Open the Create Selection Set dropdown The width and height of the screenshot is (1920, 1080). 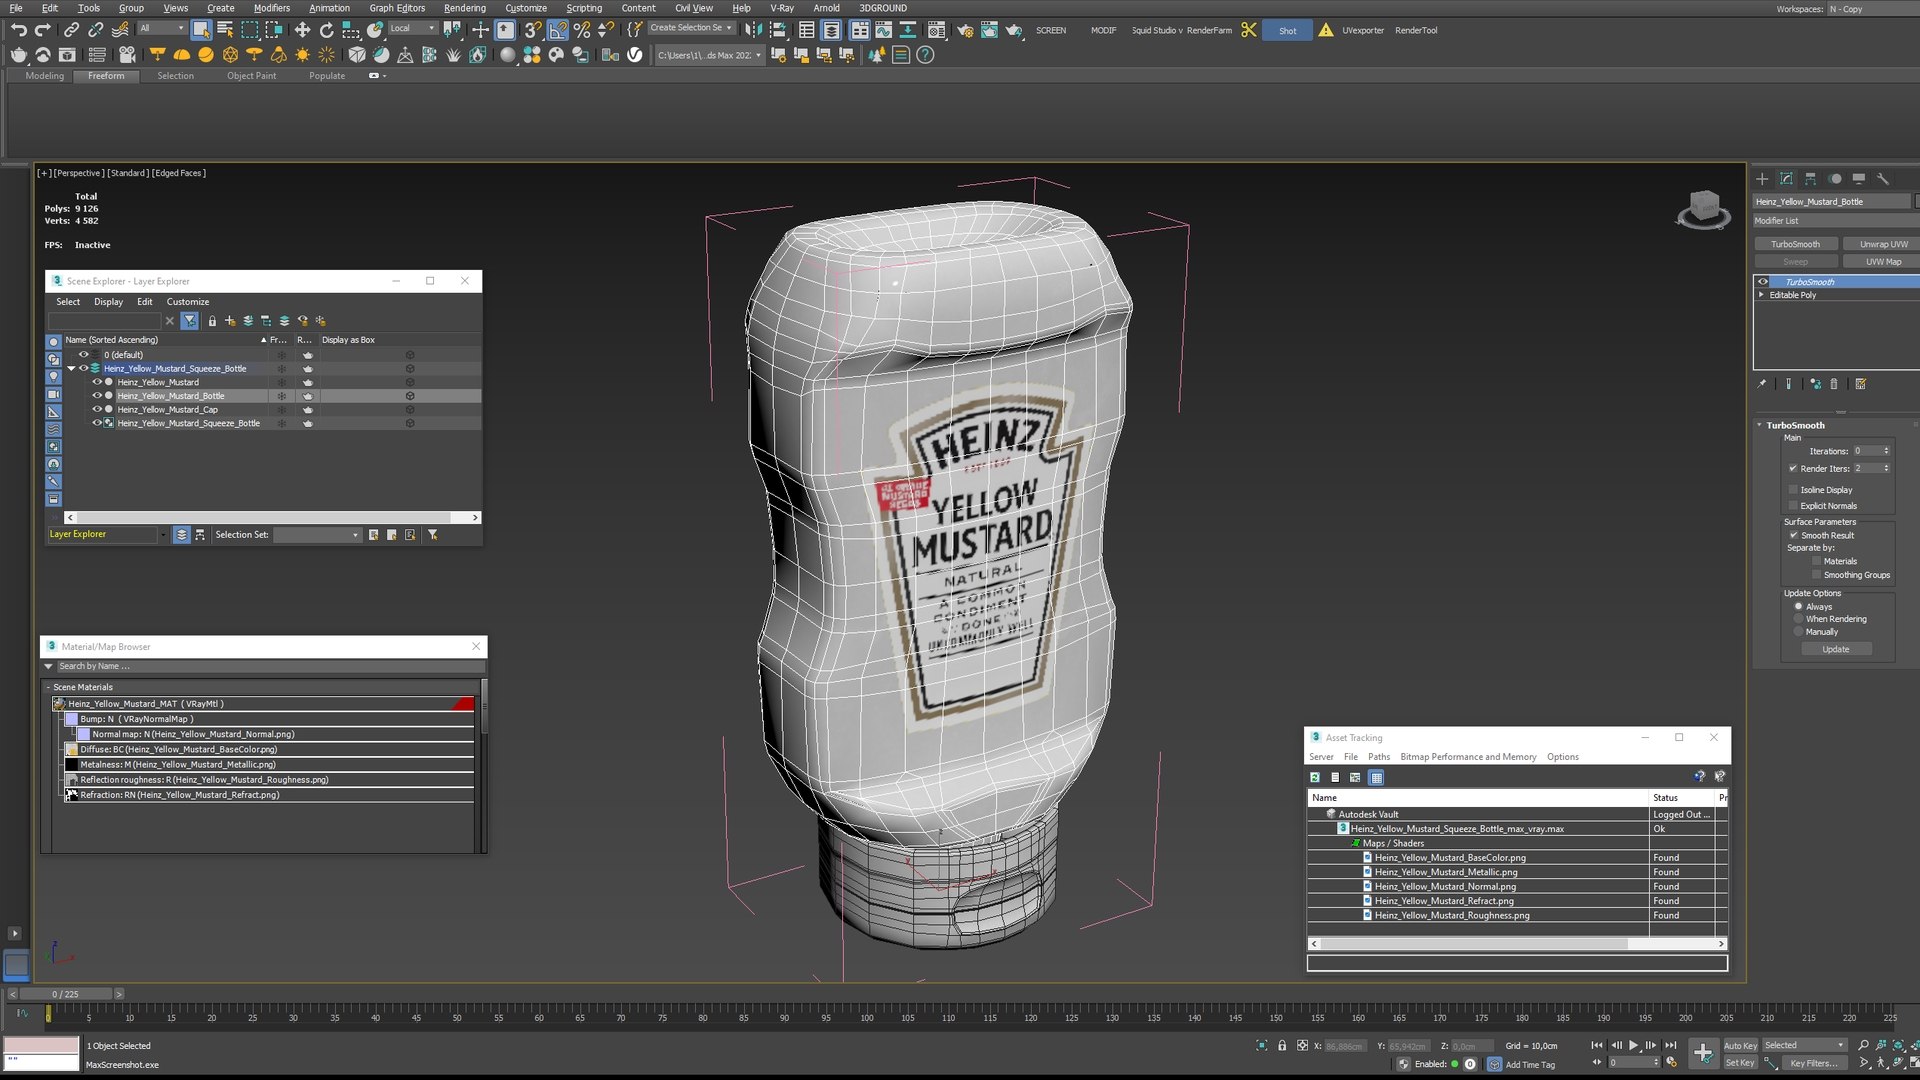coord(691,28)
